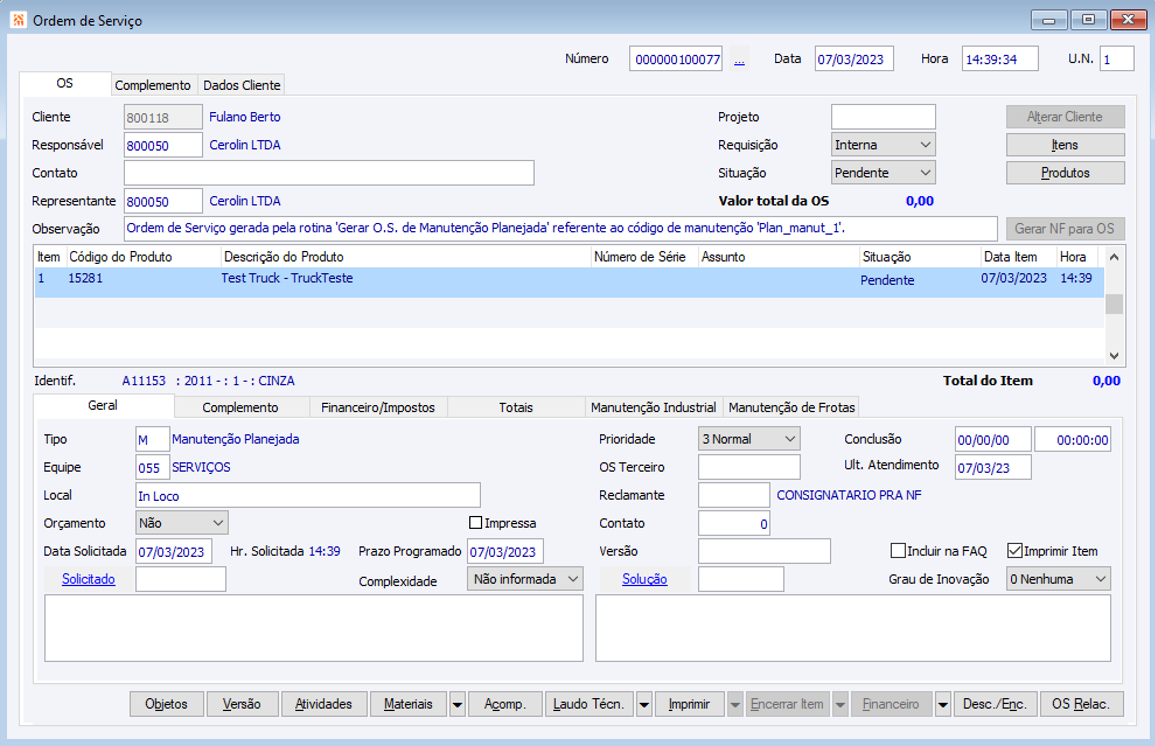Click the Prazo Programado date field
This screenshot has height=746, width=1155.
click(x=505, y=552)
